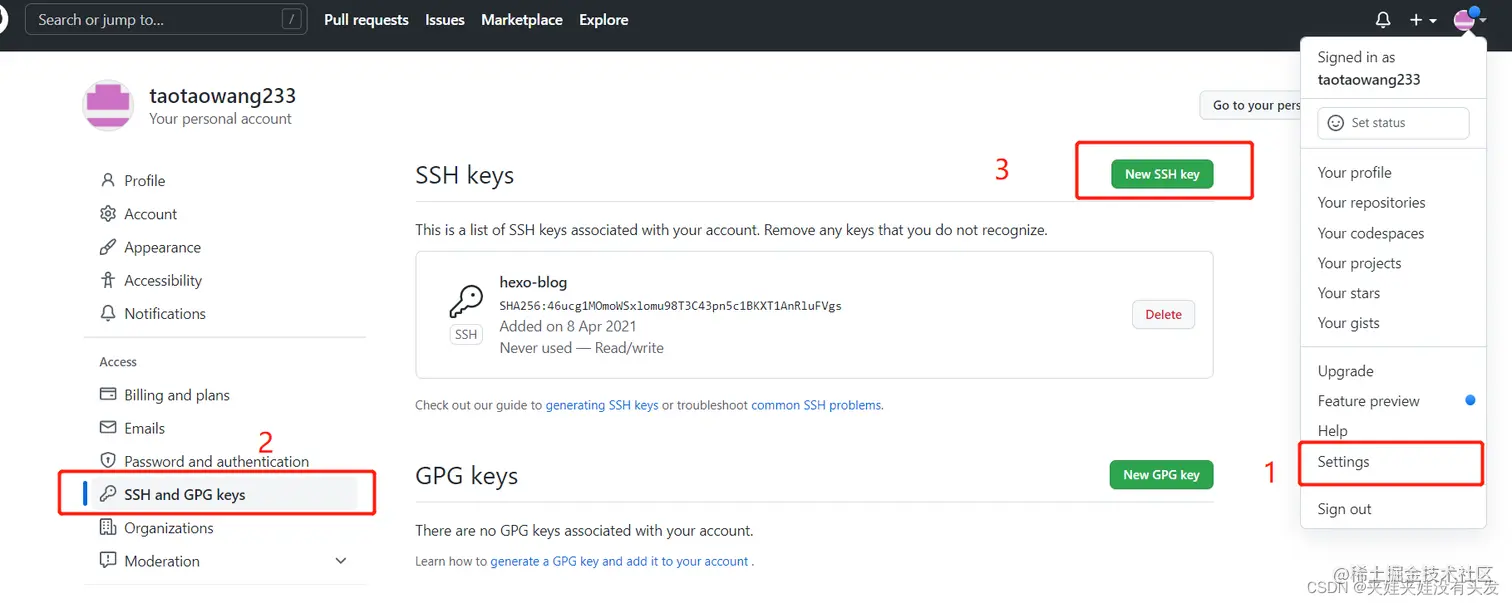Open the plus create-new dropdown
The width and height of the screenshot is (1512, 603).
(1422, 20)
